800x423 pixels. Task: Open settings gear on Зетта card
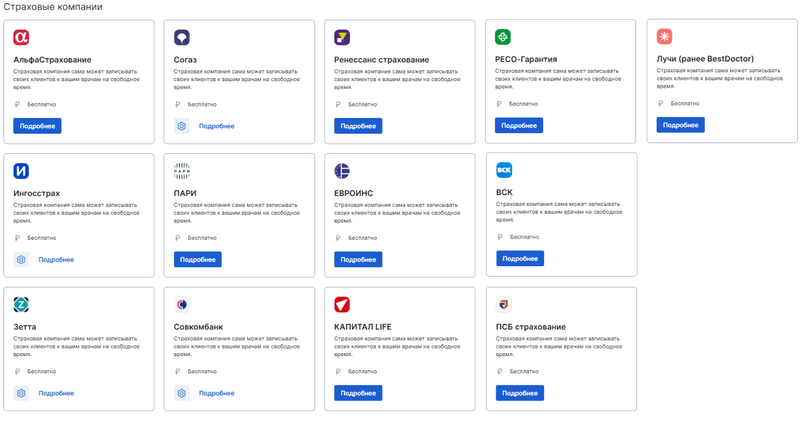click(x=21, y=393)
